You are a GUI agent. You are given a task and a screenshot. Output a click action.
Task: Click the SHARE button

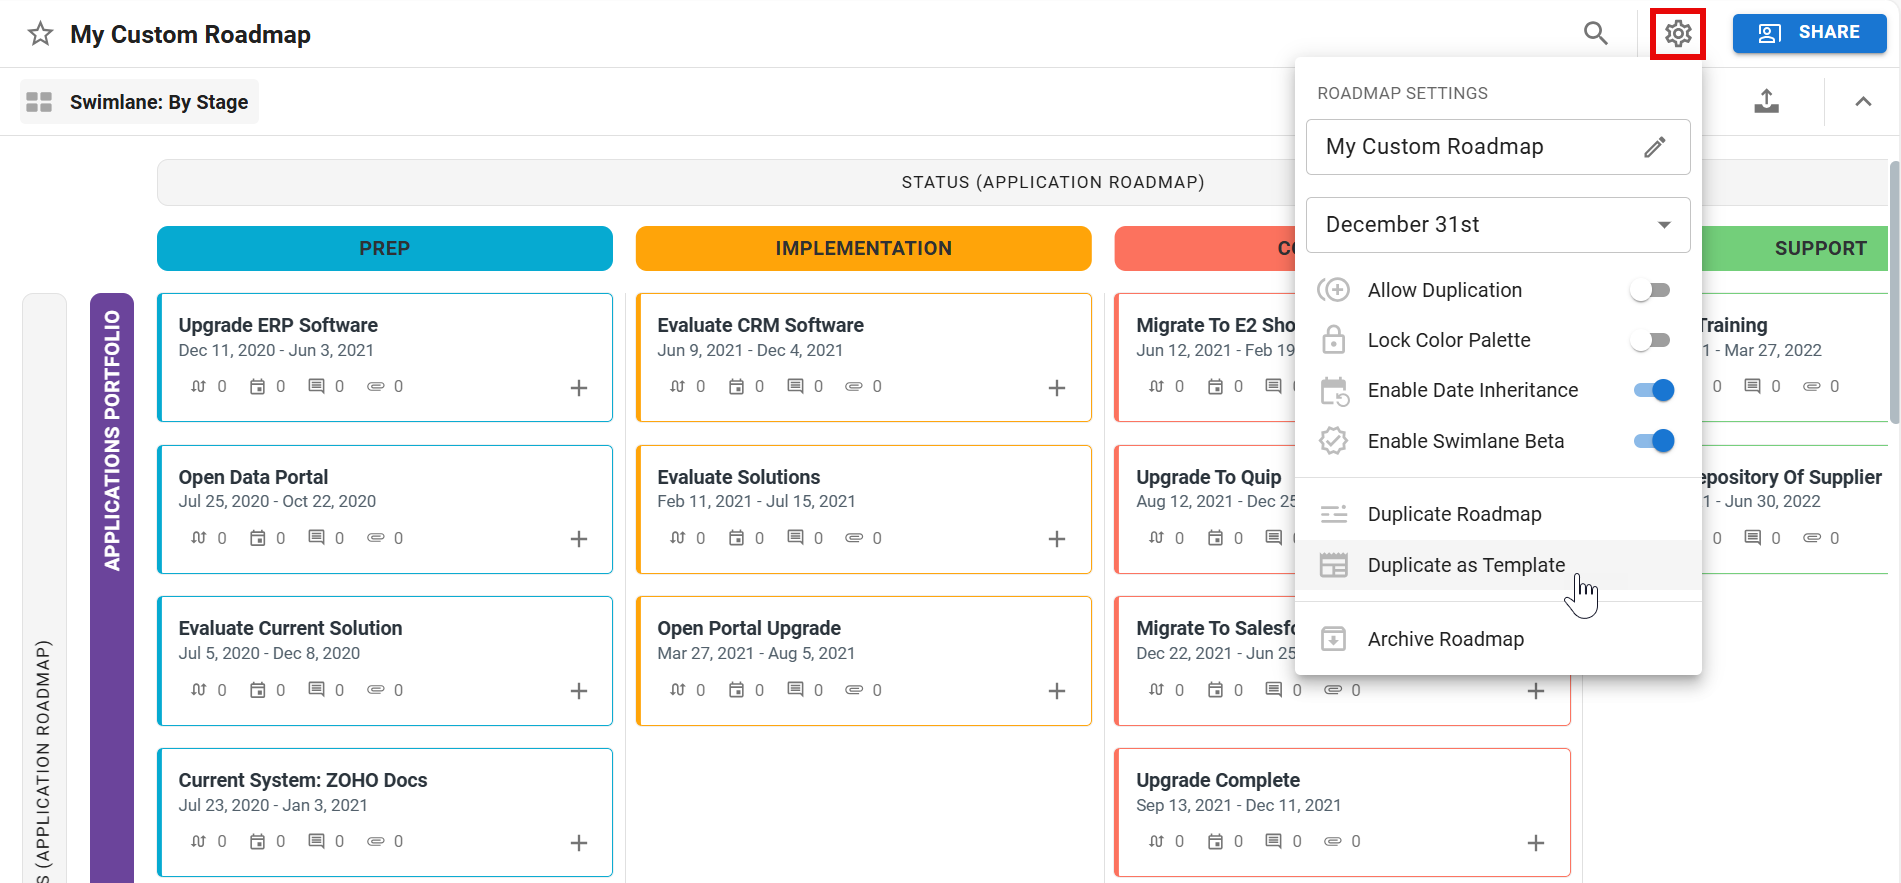[x=1808, y=33]
